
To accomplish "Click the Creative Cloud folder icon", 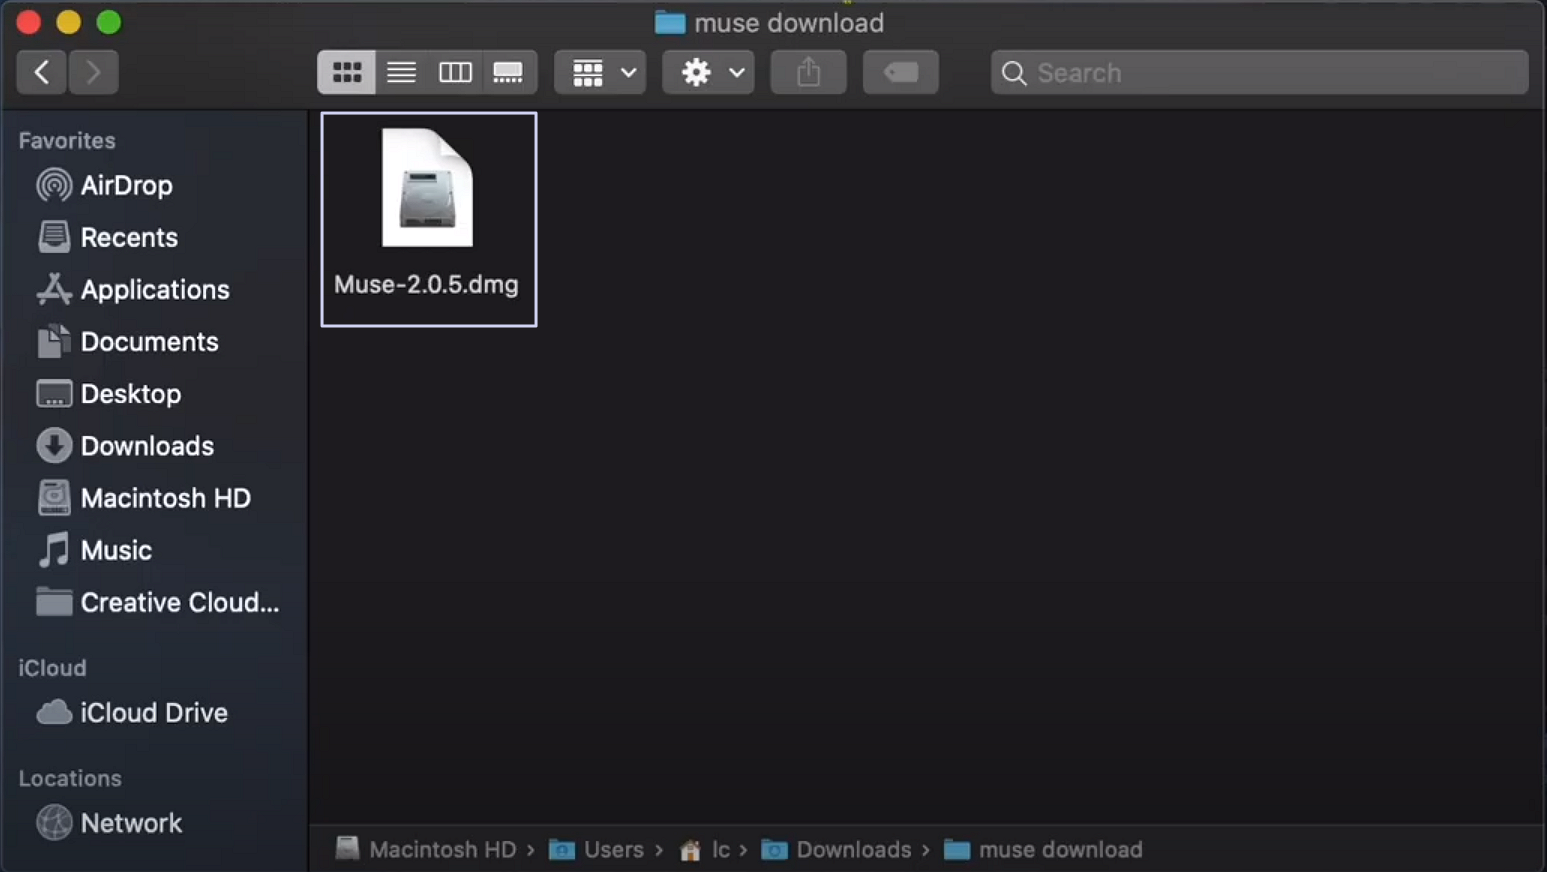I will pos(54,601).
